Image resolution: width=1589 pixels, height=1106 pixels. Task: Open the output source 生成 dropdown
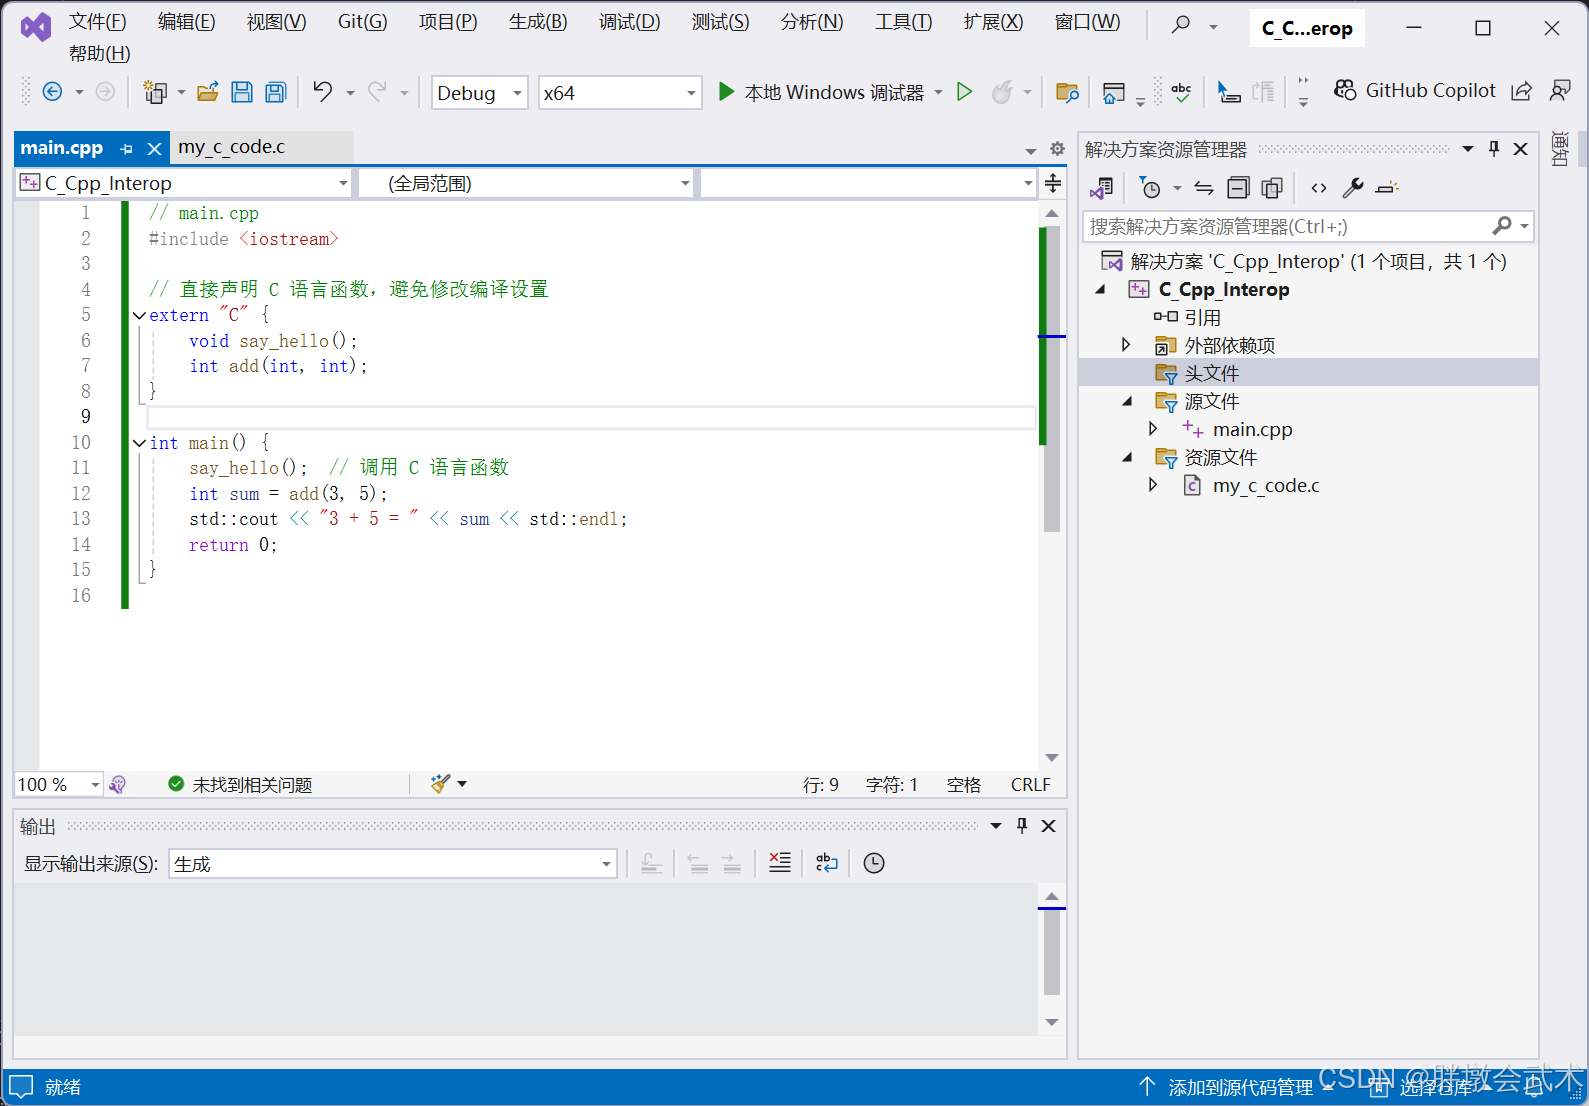pos(392,864)
